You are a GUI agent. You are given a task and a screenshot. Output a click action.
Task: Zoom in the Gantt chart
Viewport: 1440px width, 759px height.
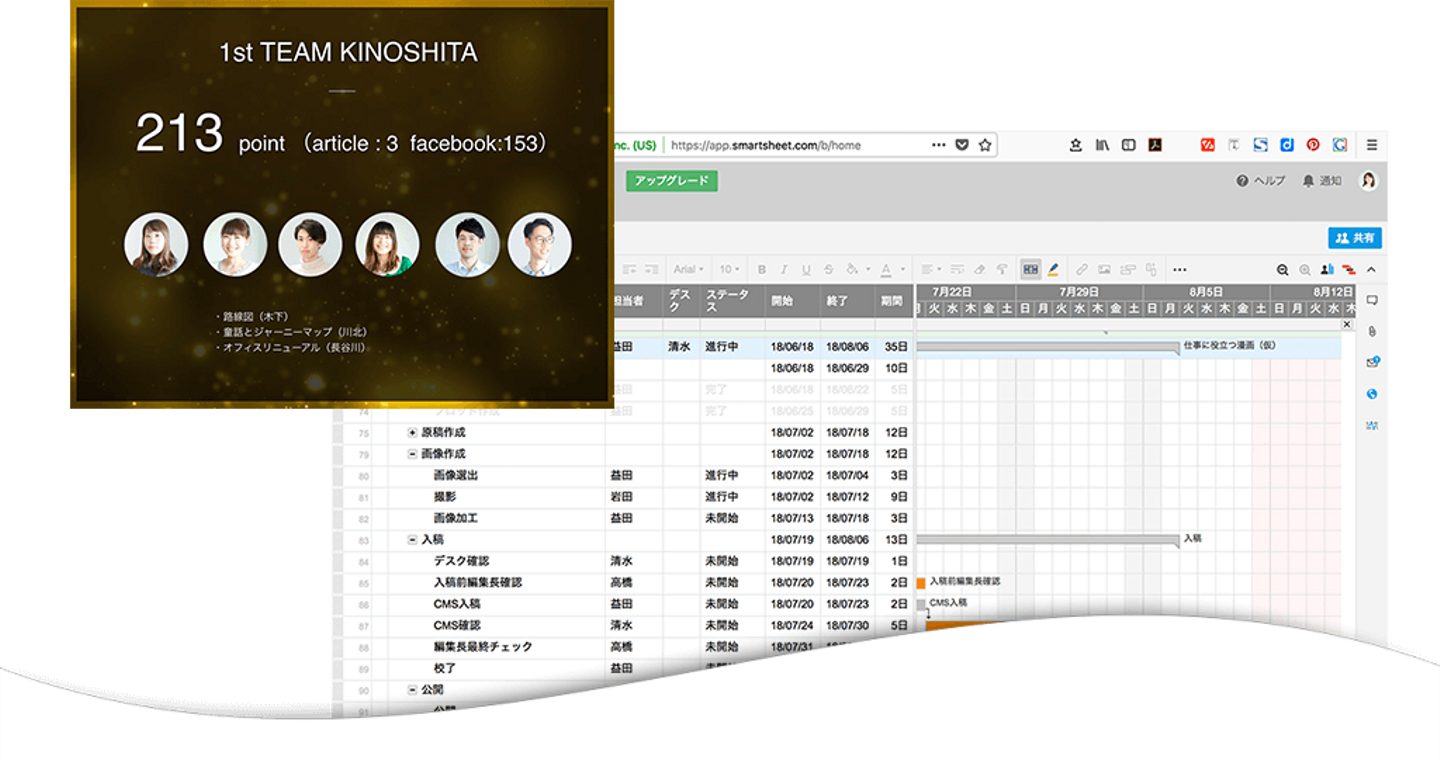click(x=1305, y=269)
